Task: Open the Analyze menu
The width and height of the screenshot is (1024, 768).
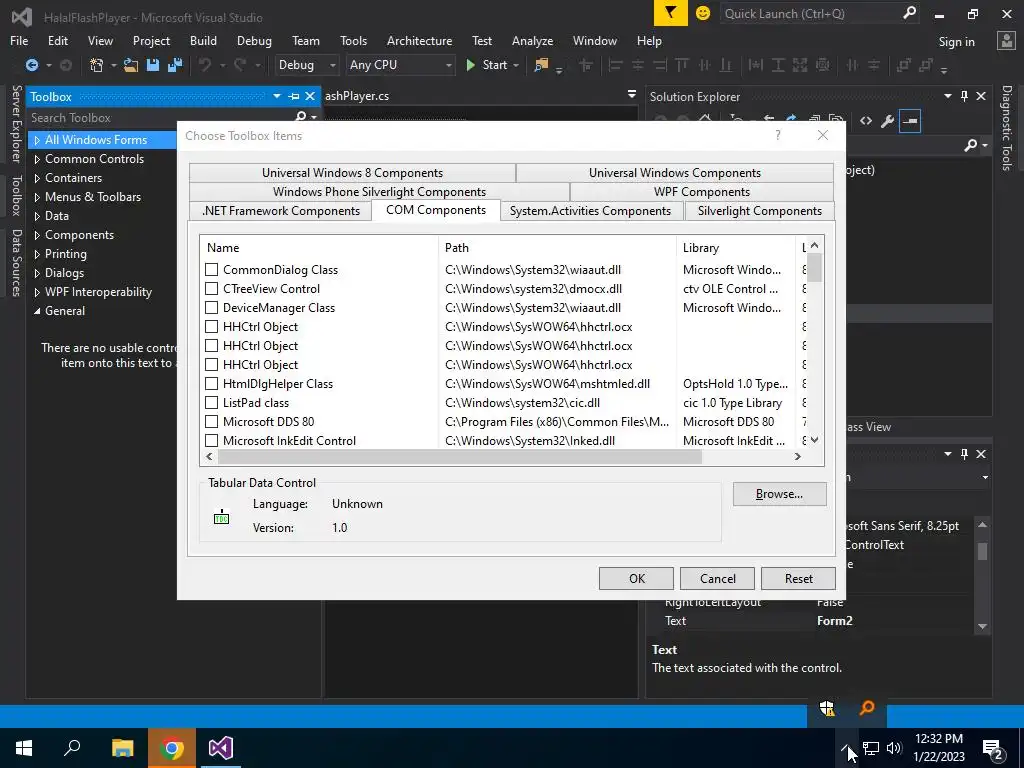Action: [x=532, y=40]
